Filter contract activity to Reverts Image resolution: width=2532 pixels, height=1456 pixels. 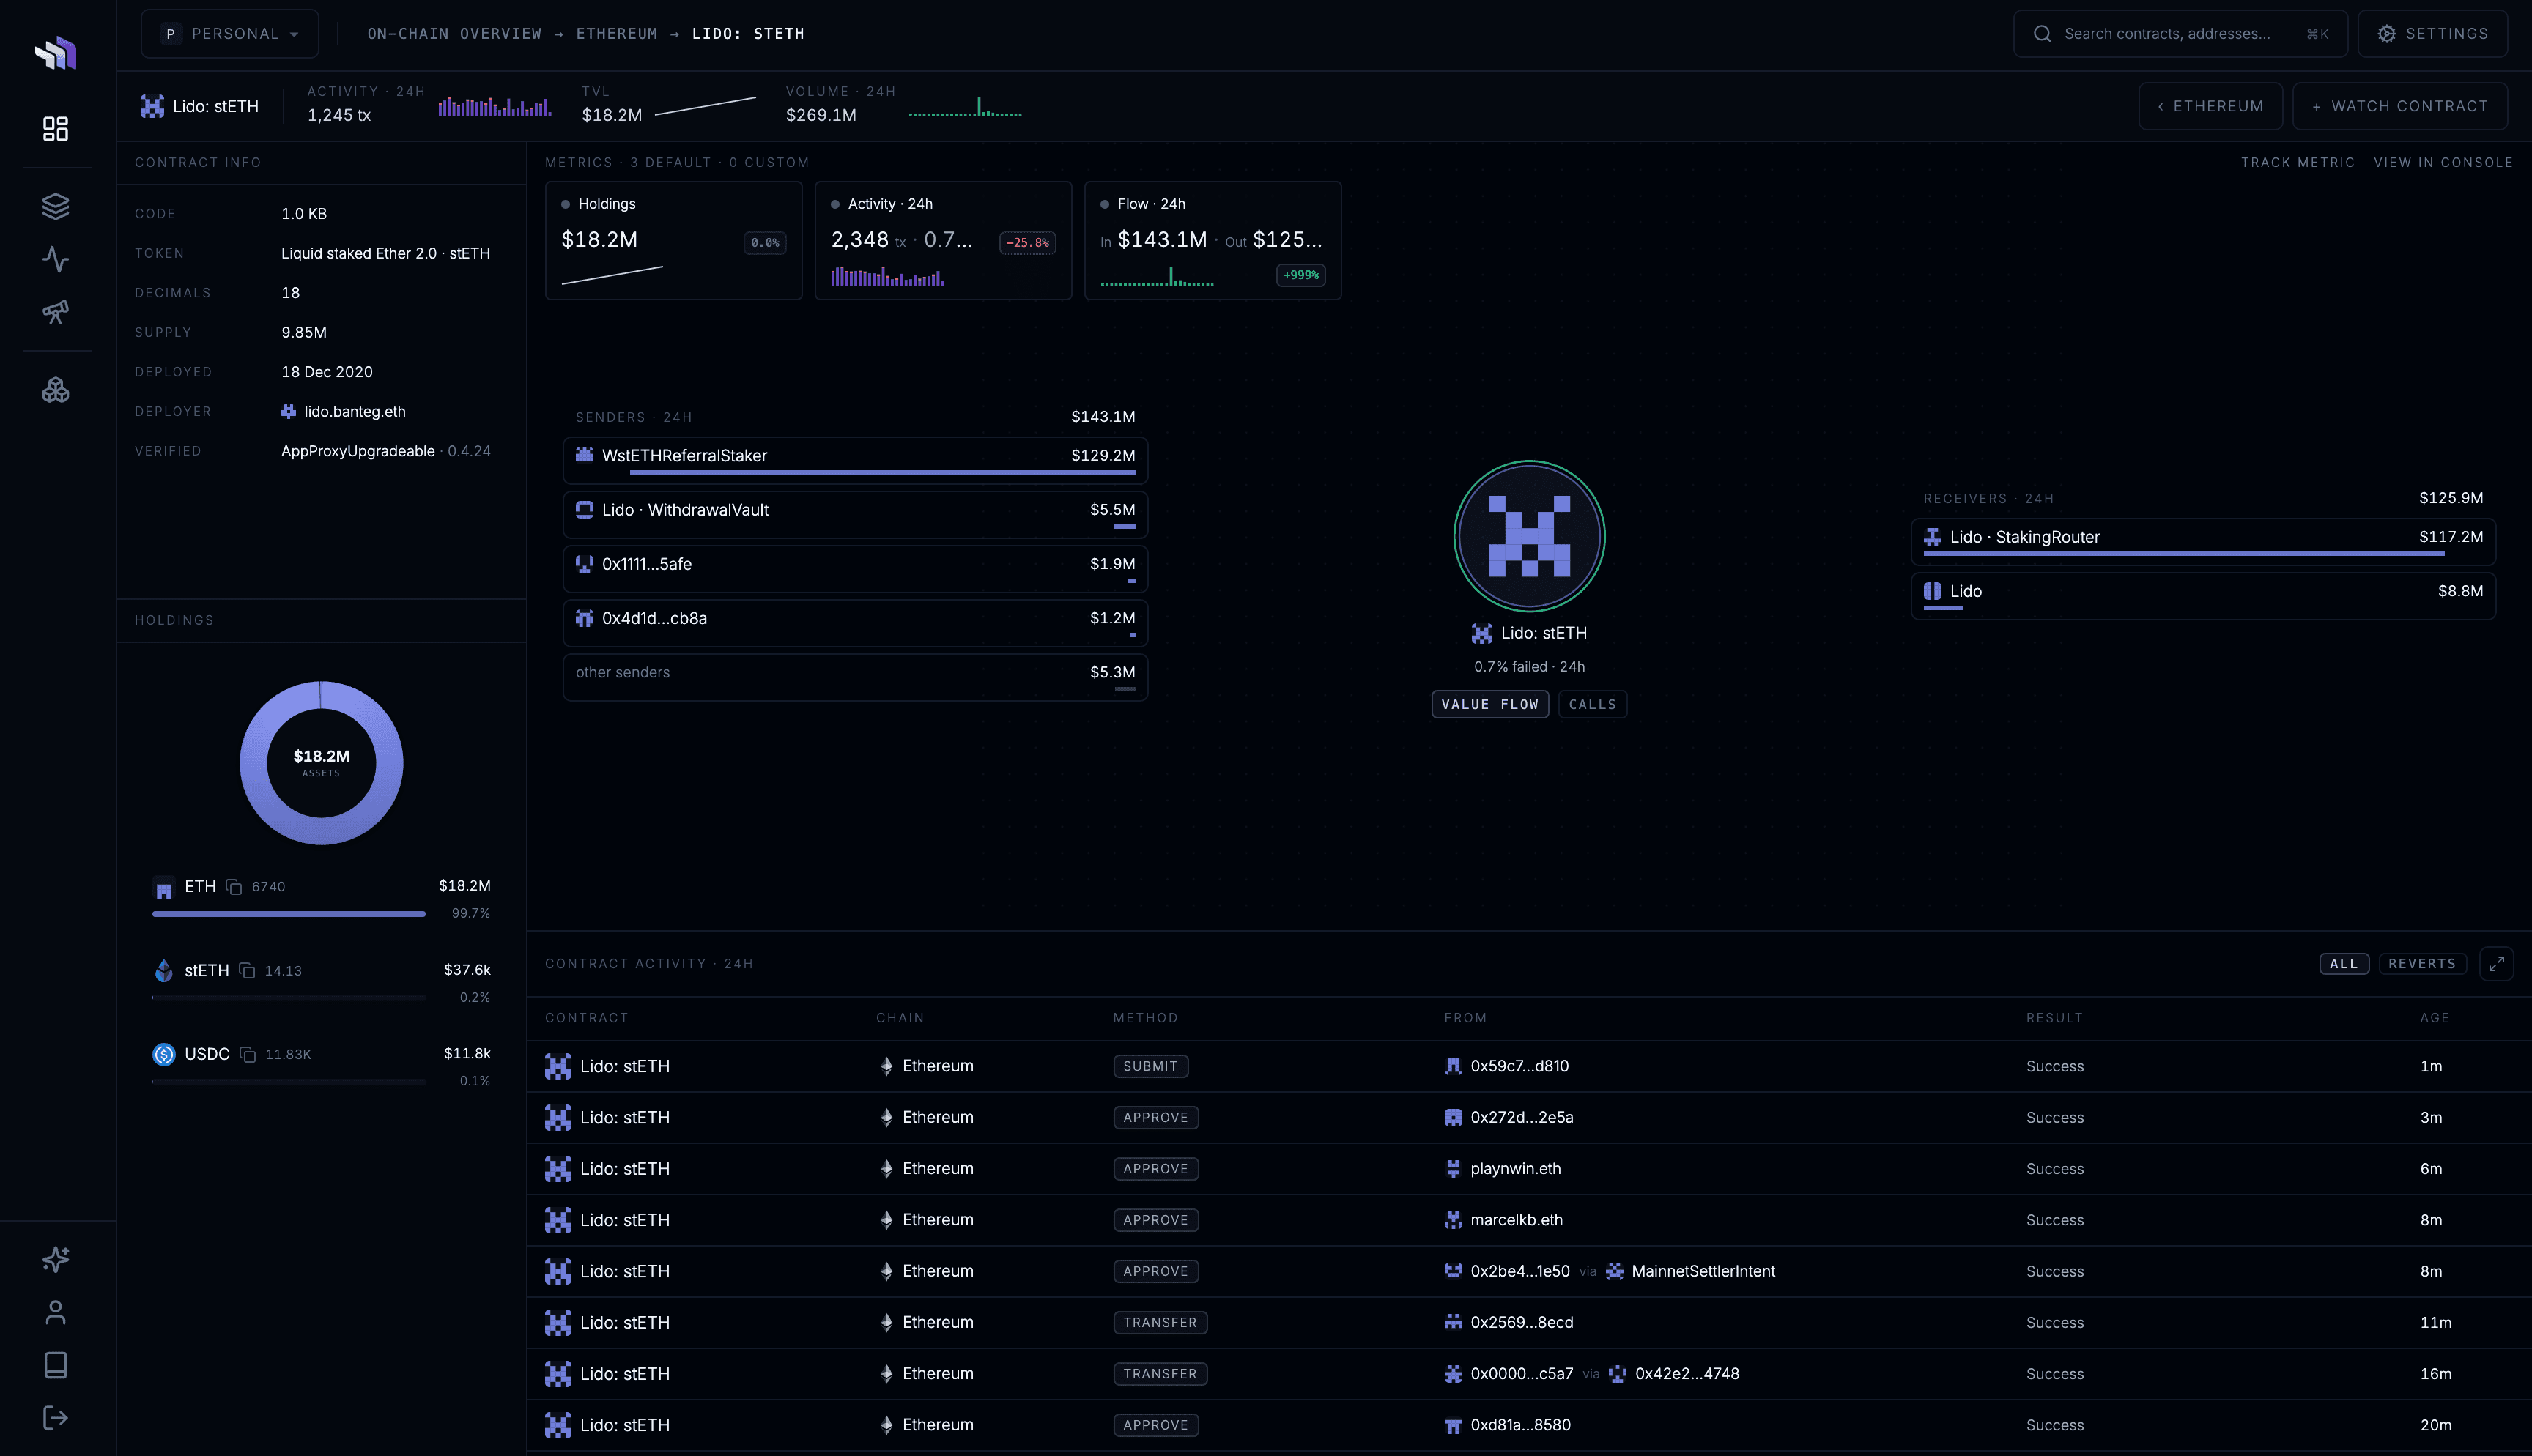click(x=2422, y=964)
